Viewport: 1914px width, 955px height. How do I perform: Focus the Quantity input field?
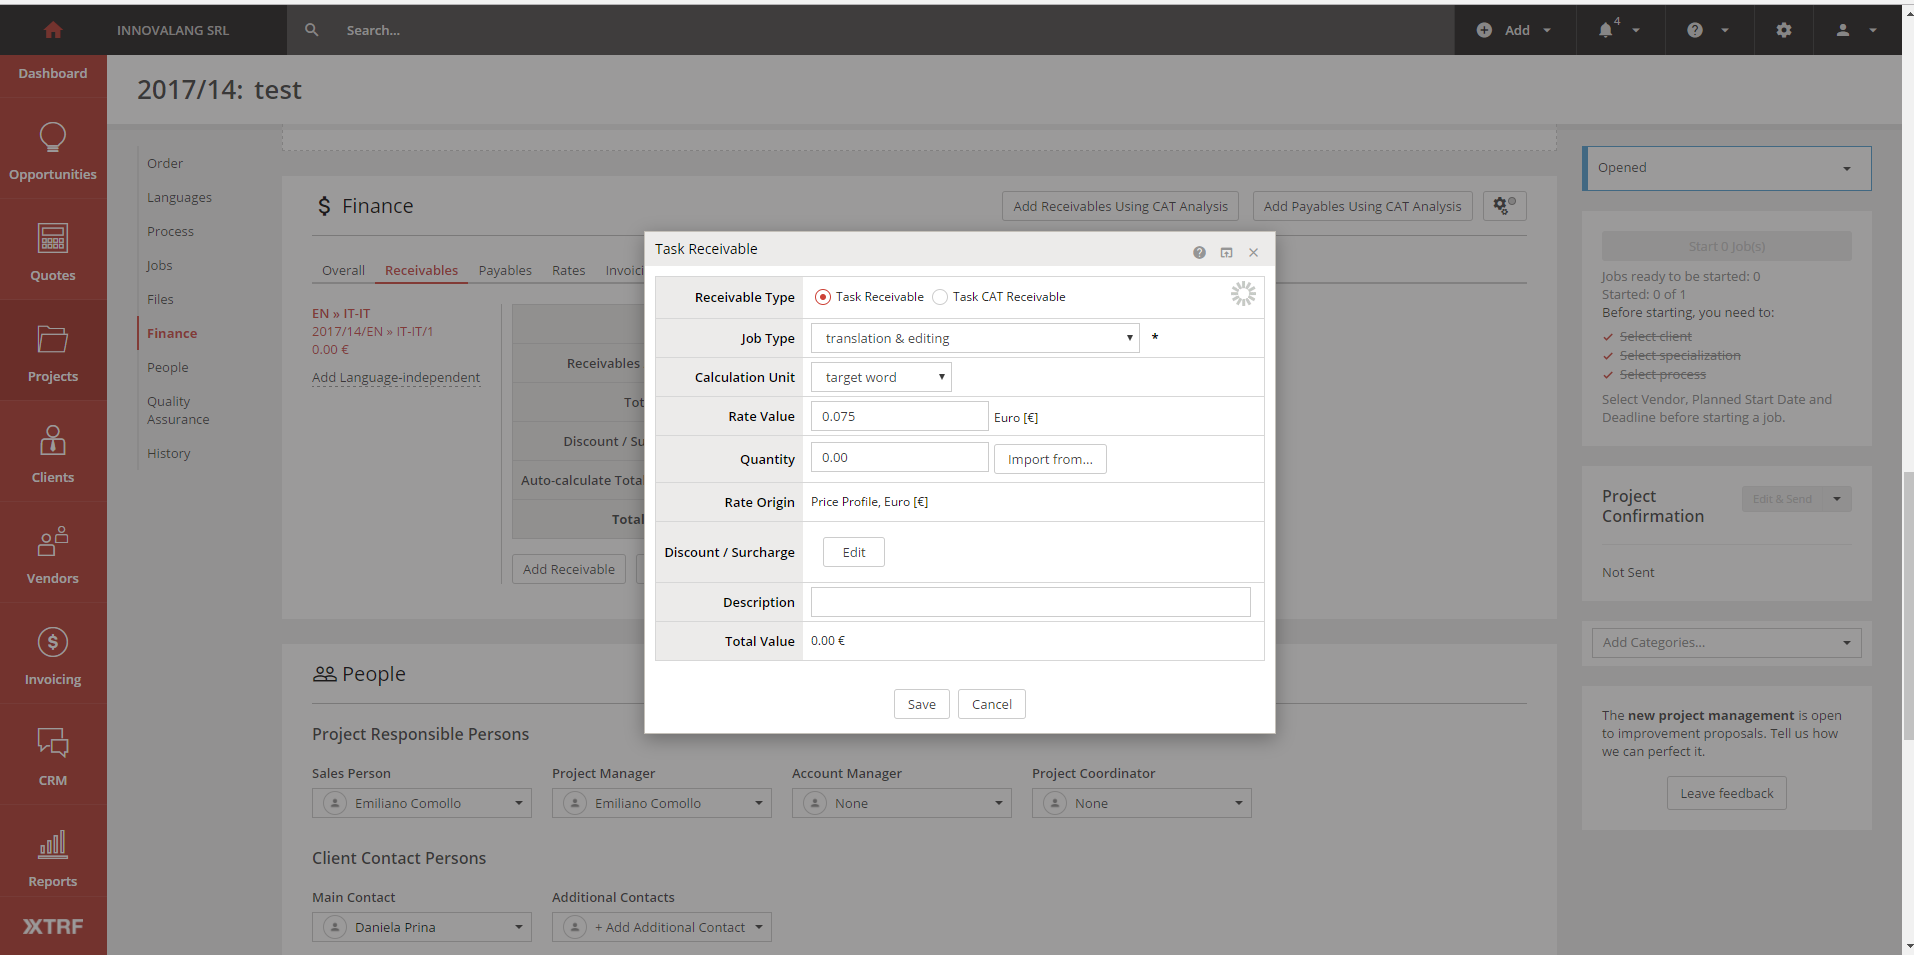coord(899,457)
